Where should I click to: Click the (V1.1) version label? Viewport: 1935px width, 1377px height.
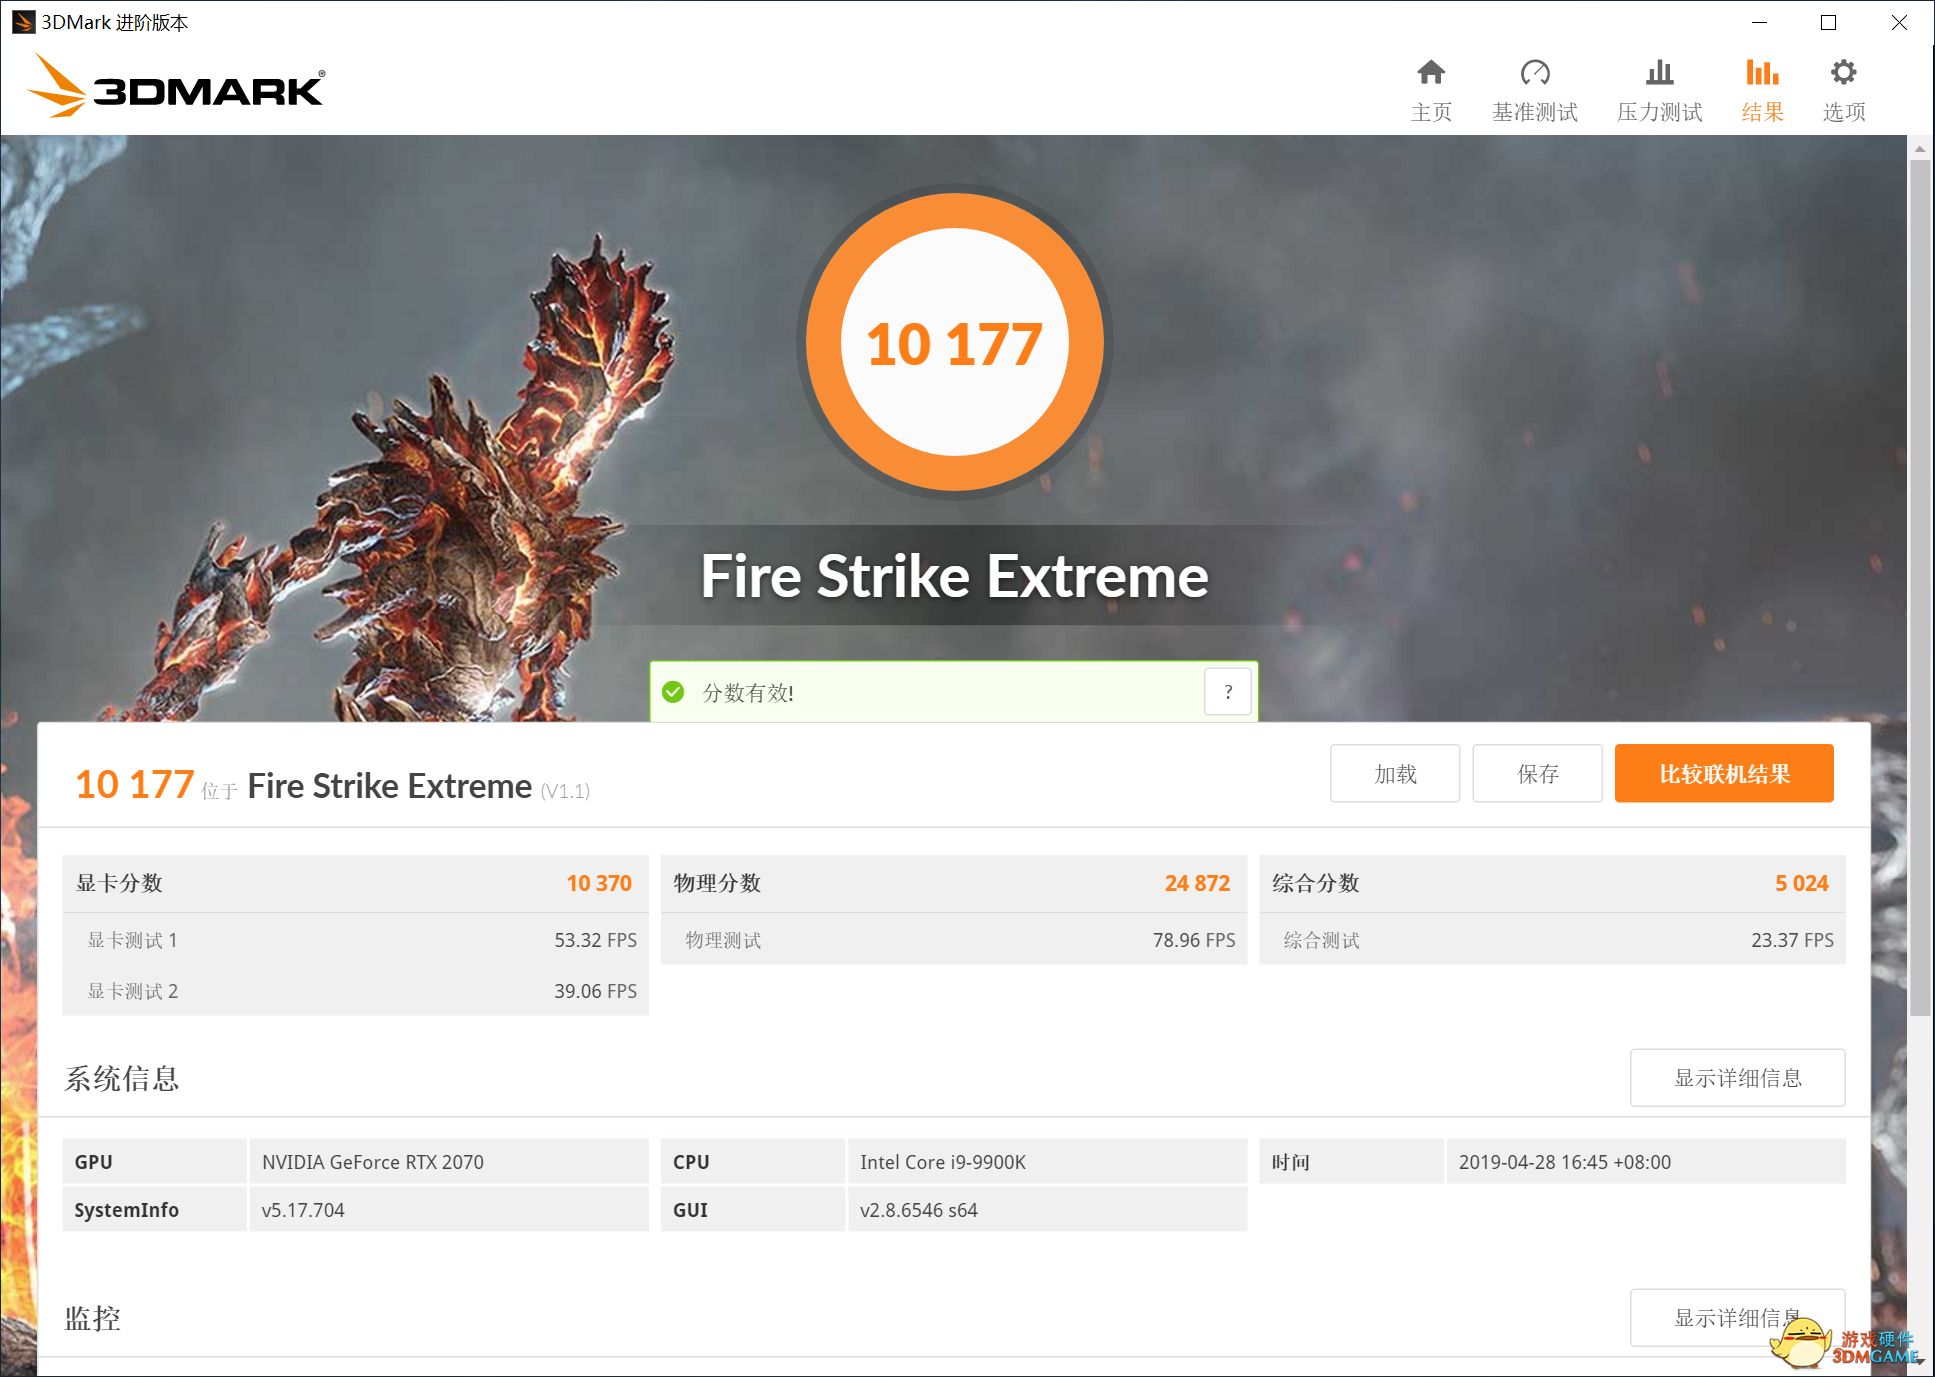(x=565, y=791)
